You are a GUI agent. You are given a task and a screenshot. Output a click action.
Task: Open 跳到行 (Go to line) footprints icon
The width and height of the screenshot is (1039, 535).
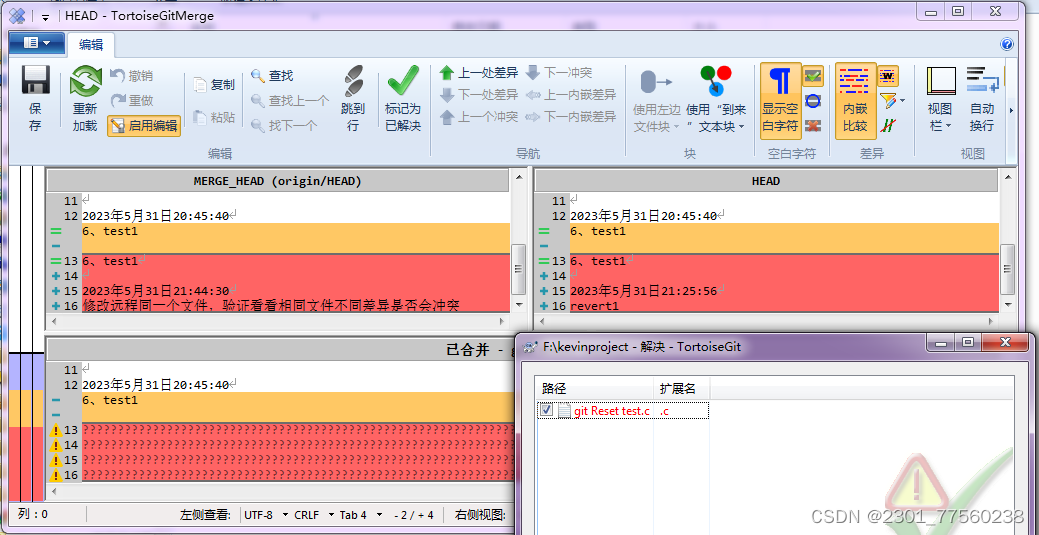[353, 81]
